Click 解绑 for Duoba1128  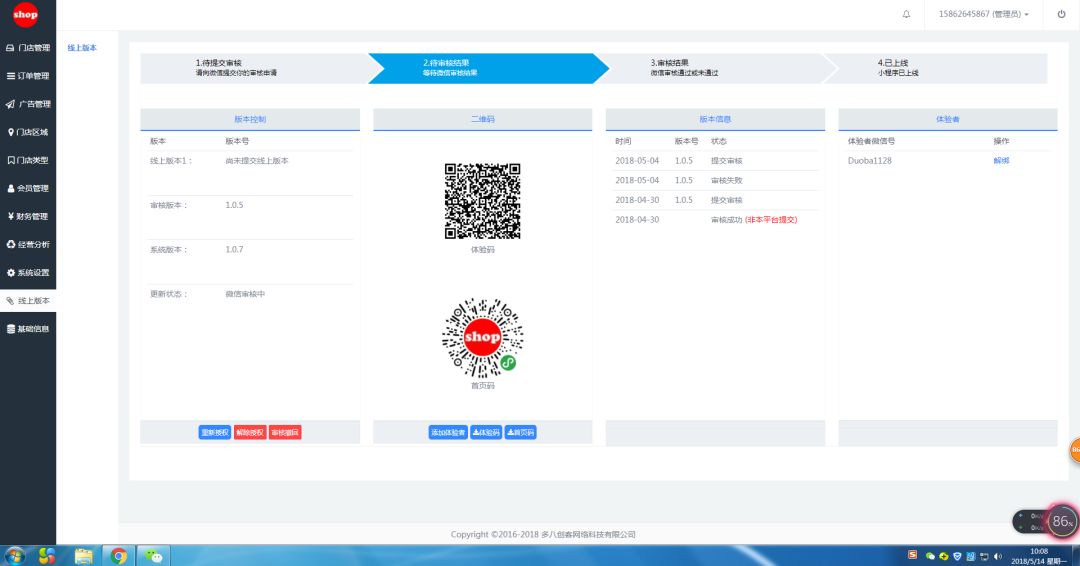click(1001, 160)
